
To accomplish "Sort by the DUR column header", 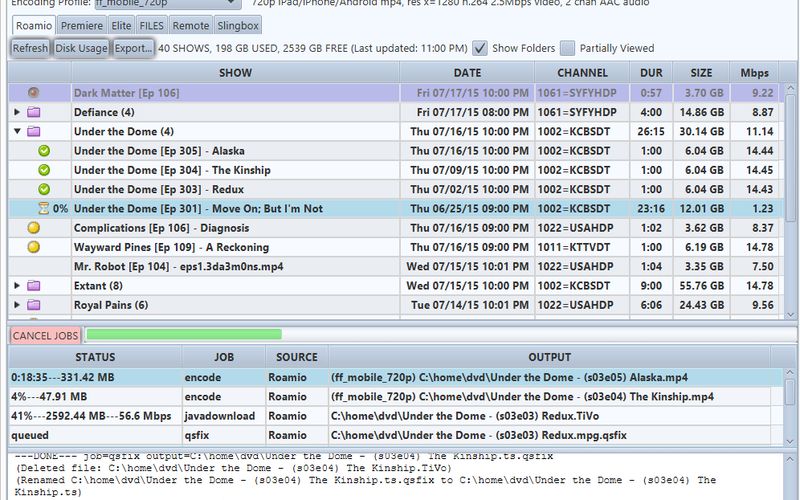I will coord(651,72).
